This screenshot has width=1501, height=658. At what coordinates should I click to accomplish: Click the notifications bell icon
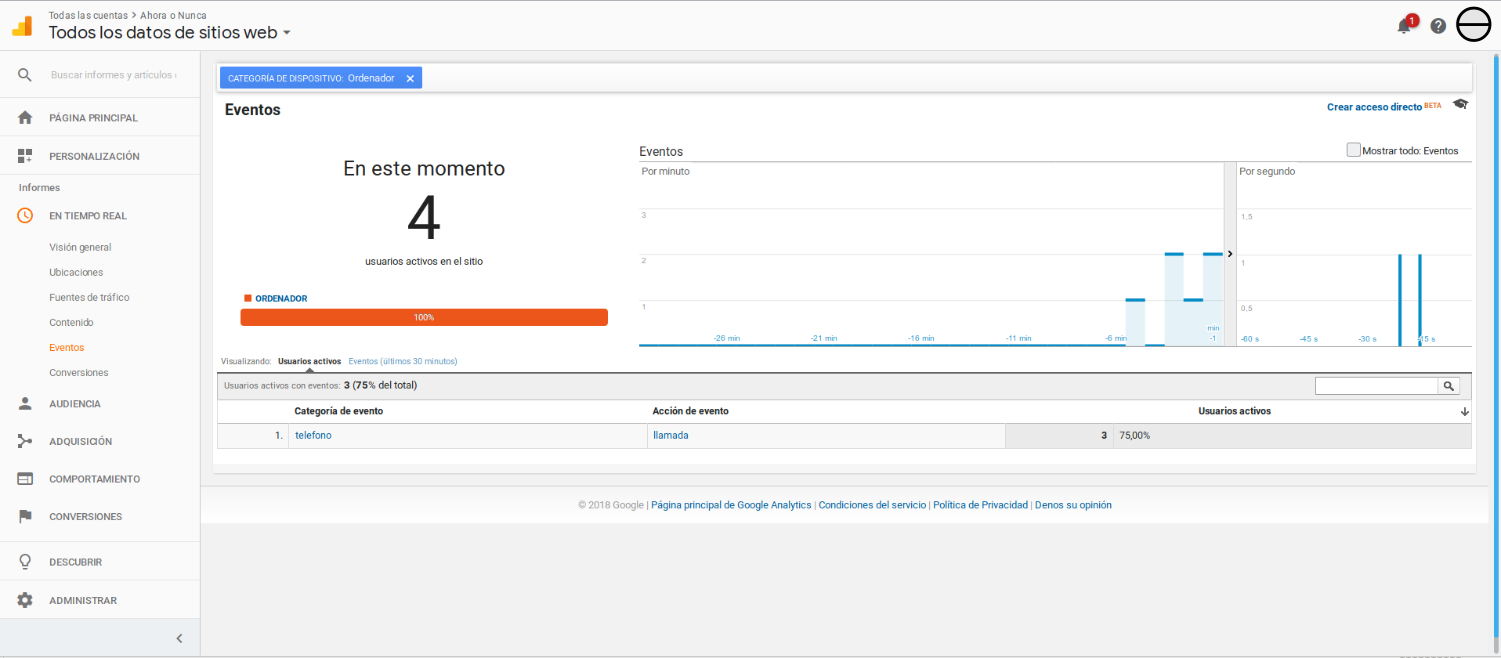coord(1404,26)
